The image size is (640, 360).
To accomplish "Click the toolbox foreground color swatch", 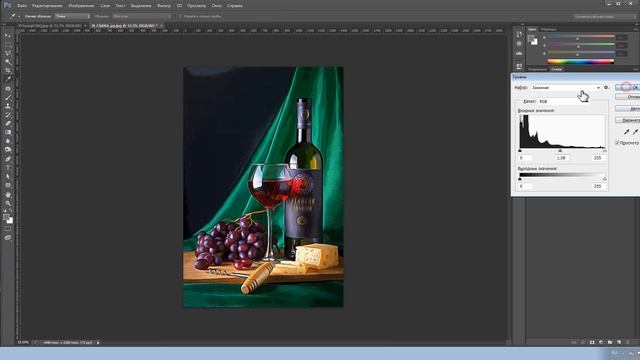I will (x=6, y=218).
